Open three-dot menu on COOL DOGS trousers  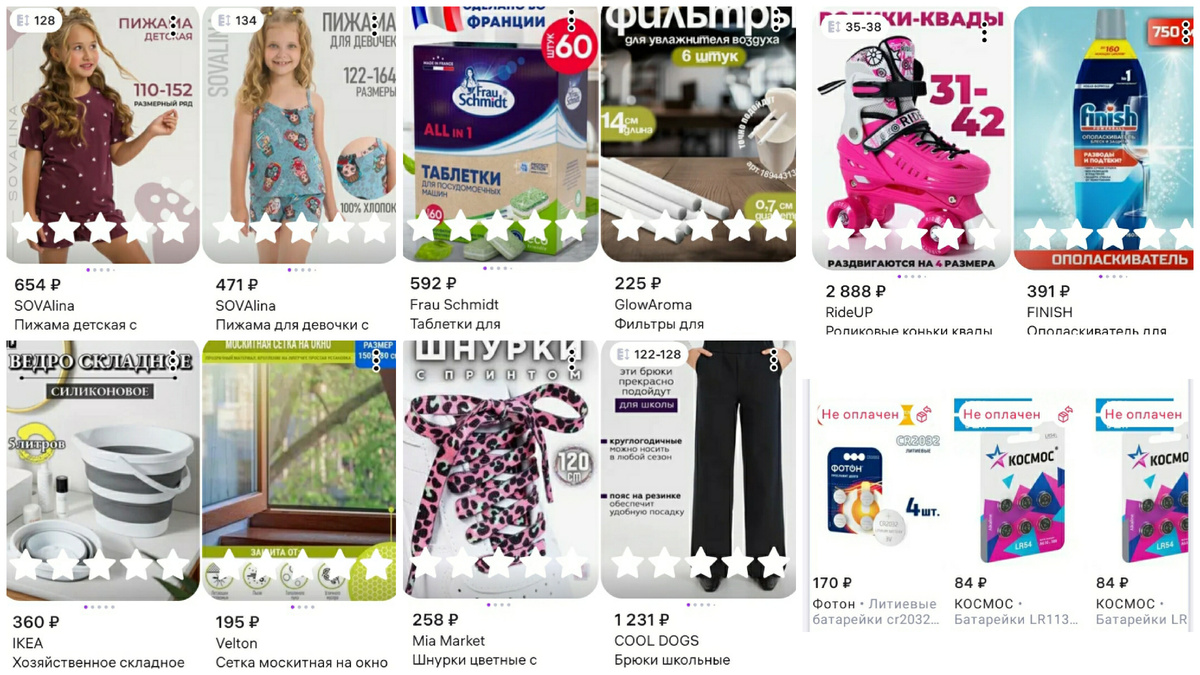click(774, 361)
